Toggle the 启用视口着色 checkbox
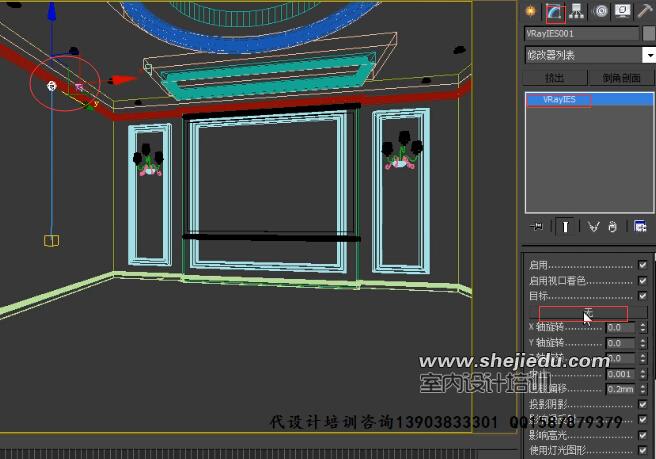Viewport: 656px width, 459px height. tap(643, 281)
